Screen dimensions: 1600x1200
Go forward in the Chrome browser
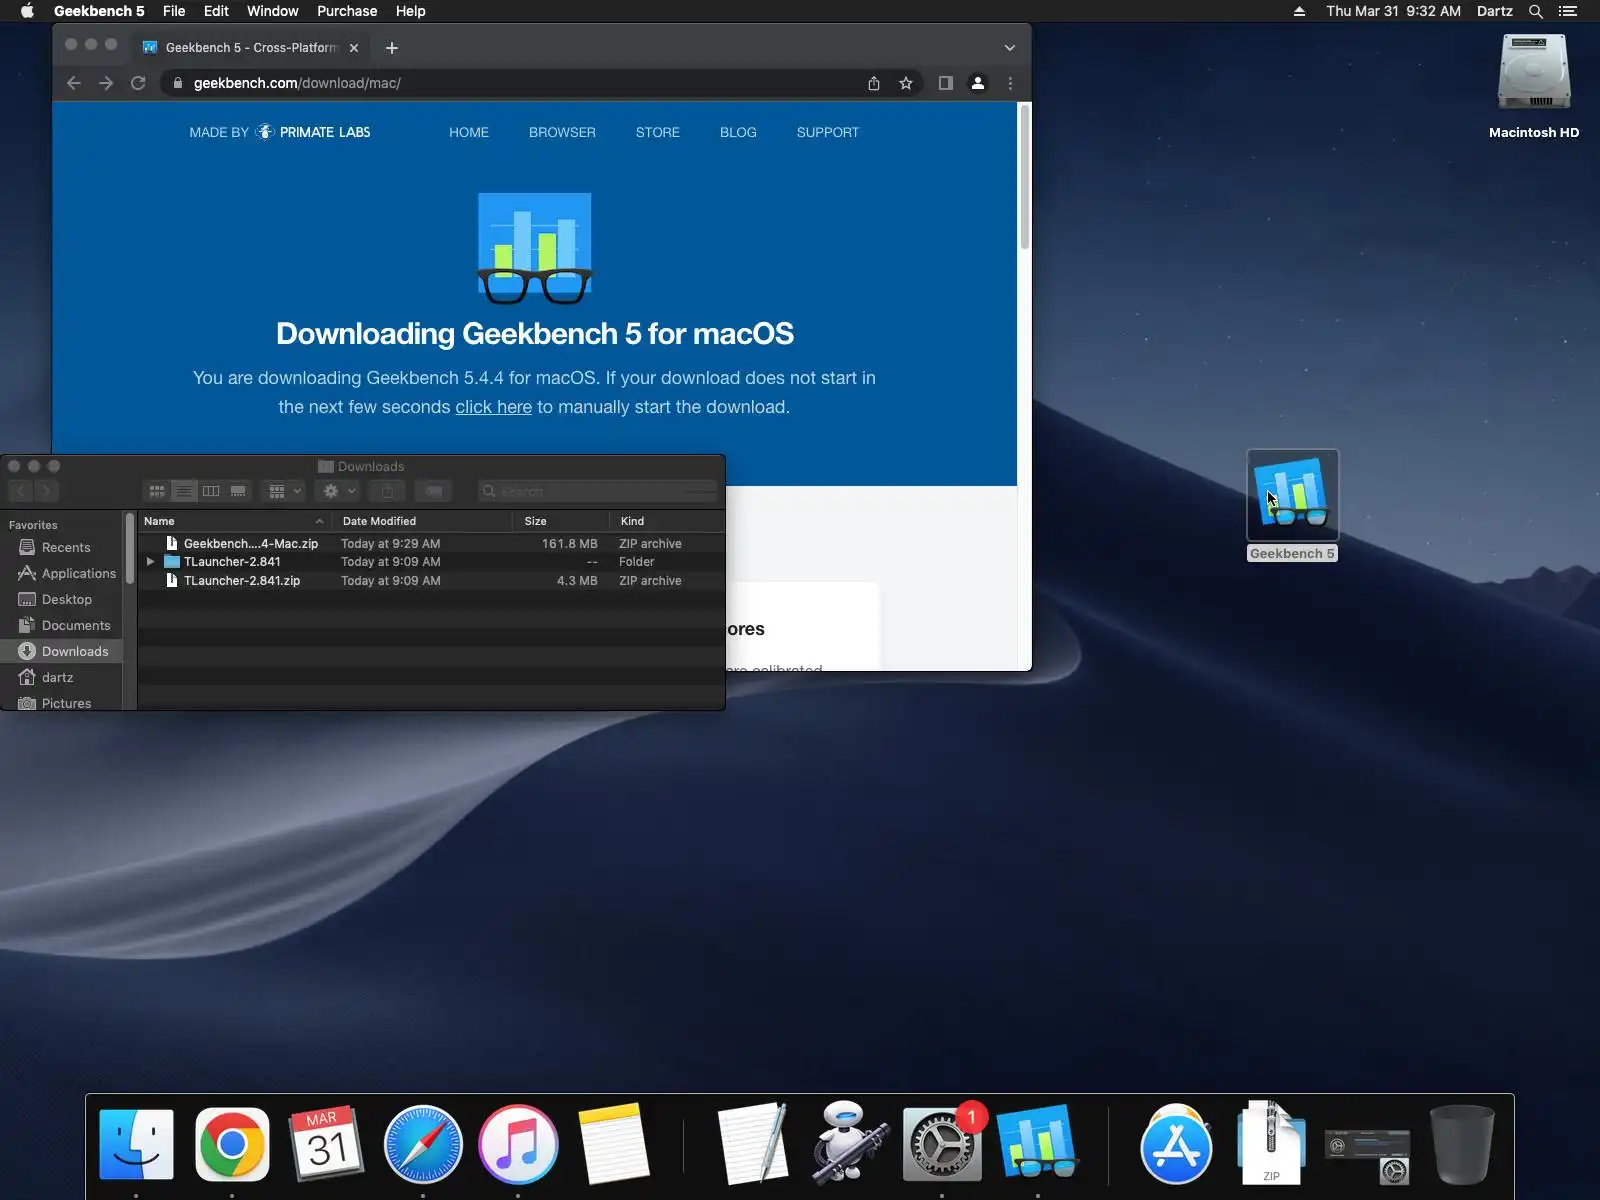point(106,83)
